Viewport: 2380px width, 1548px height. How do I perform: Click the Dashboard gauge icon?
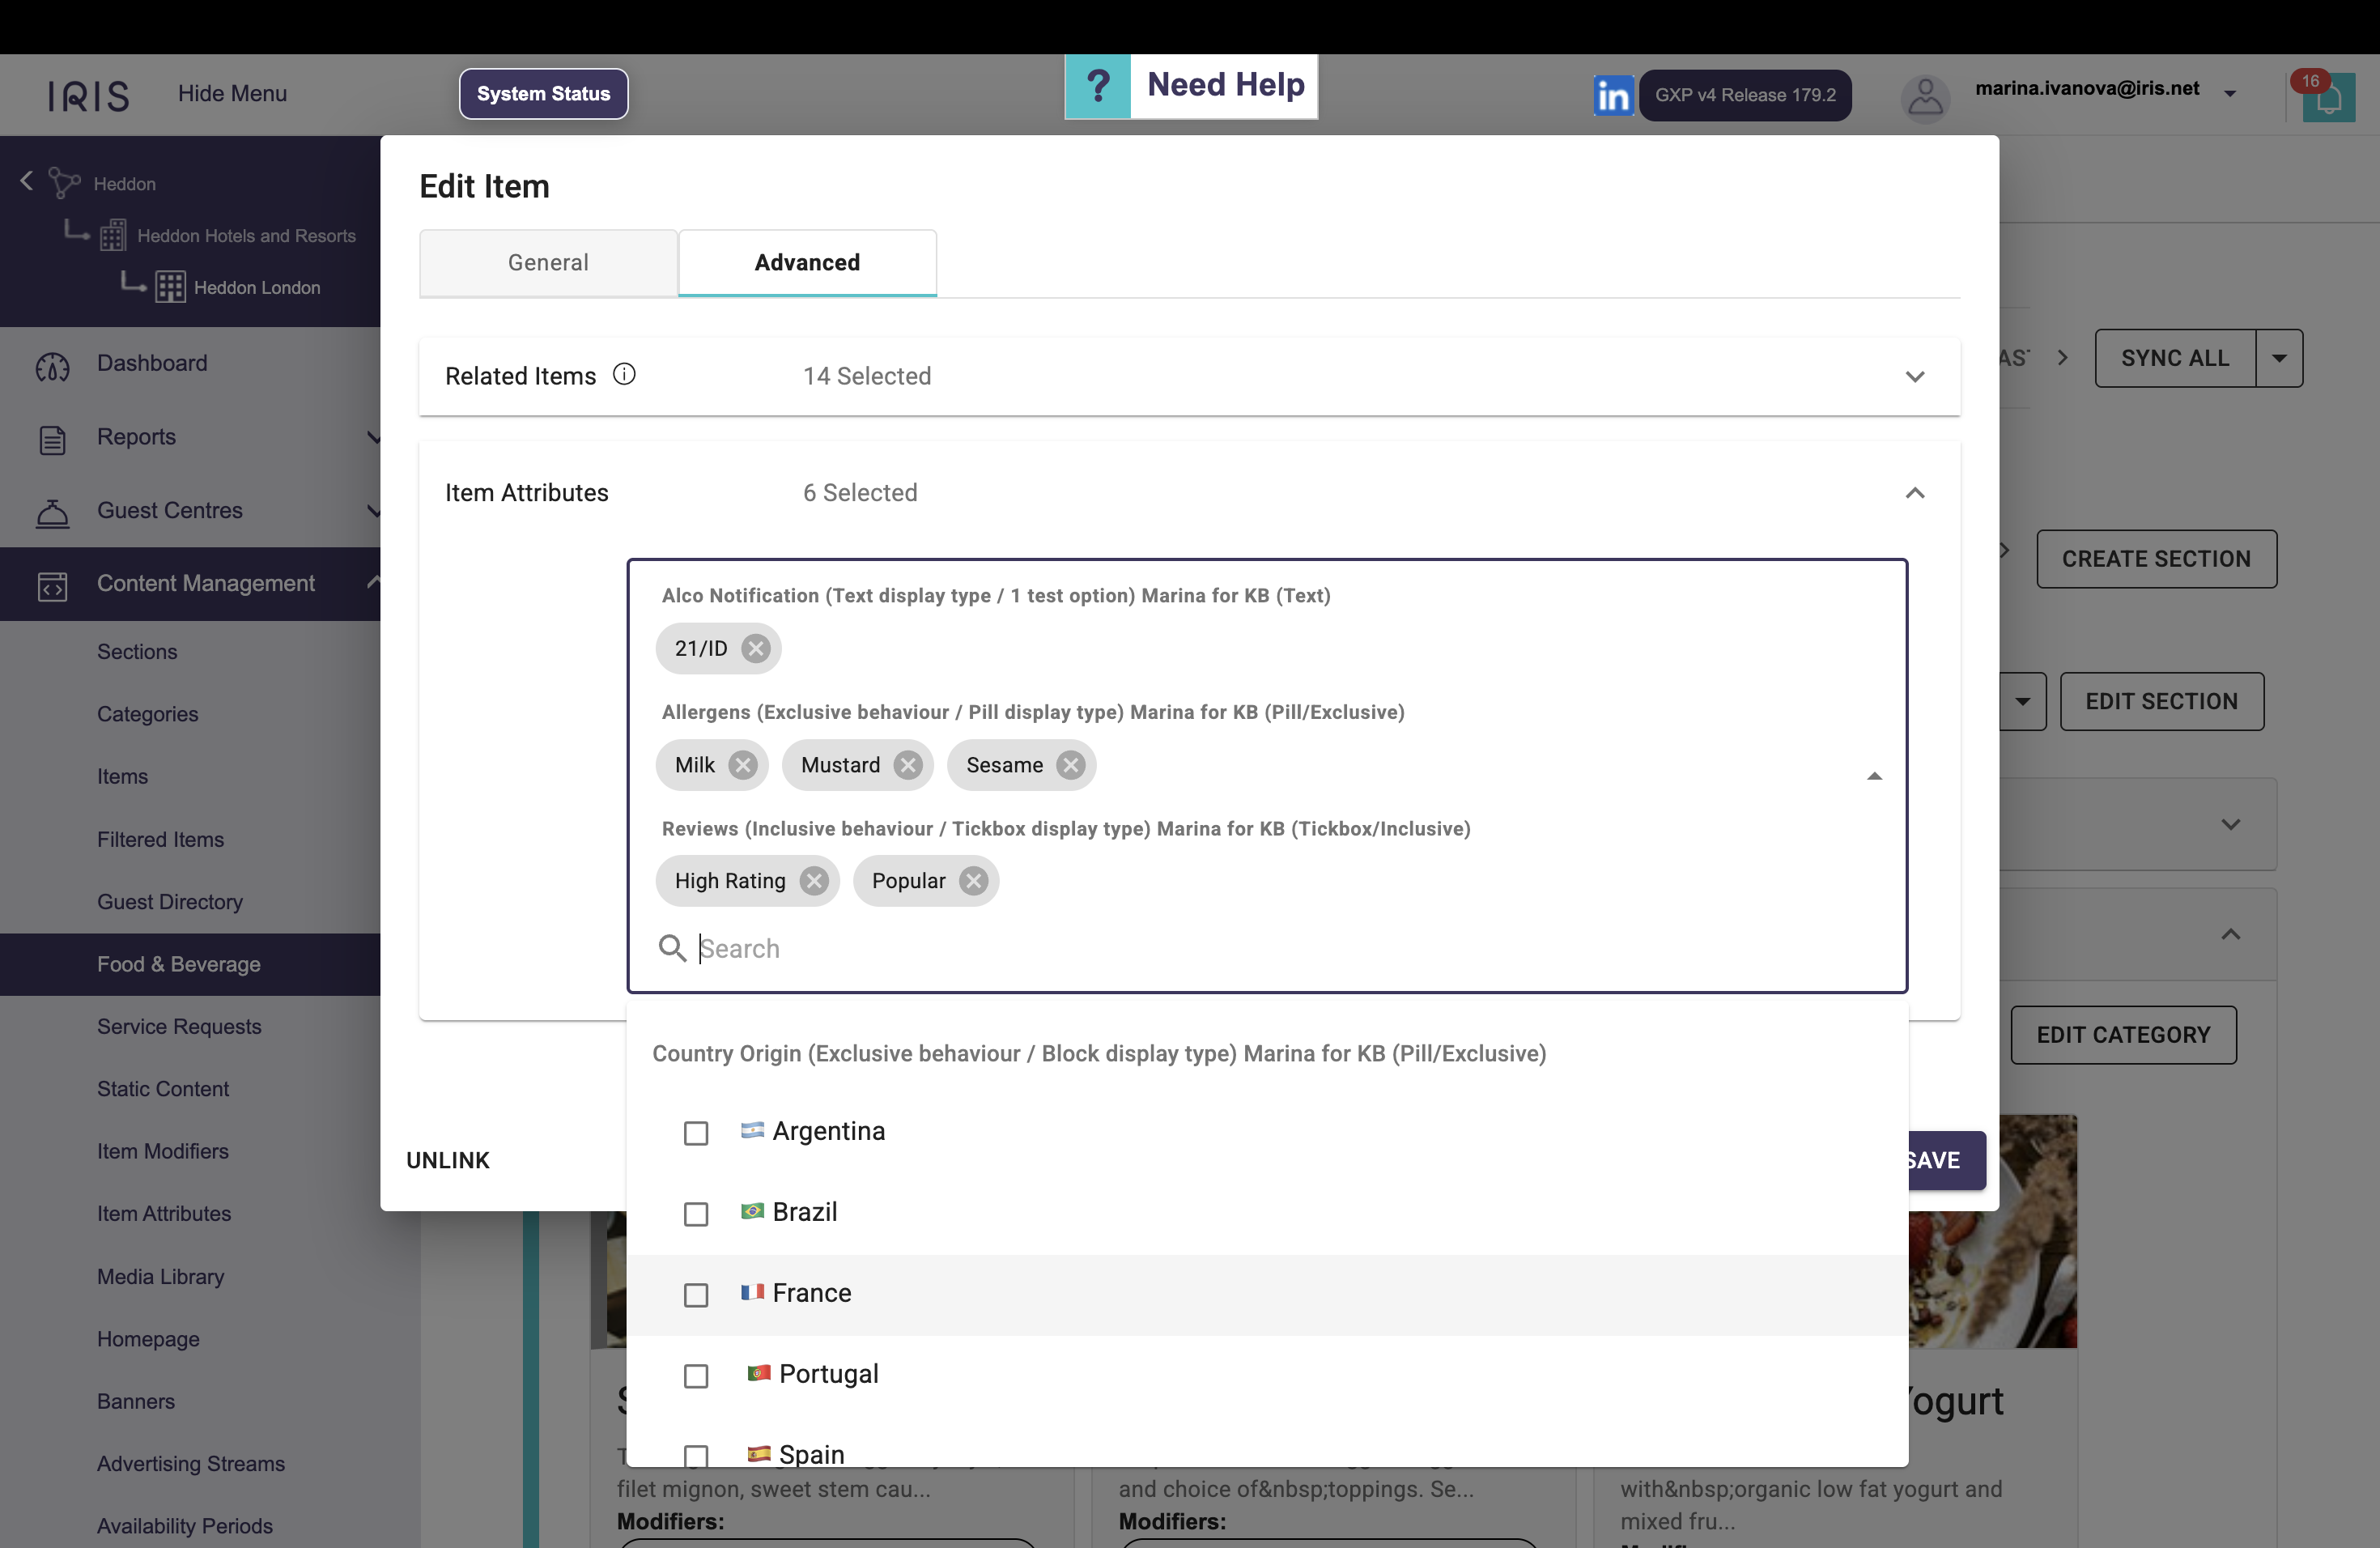tap(53, 365)
